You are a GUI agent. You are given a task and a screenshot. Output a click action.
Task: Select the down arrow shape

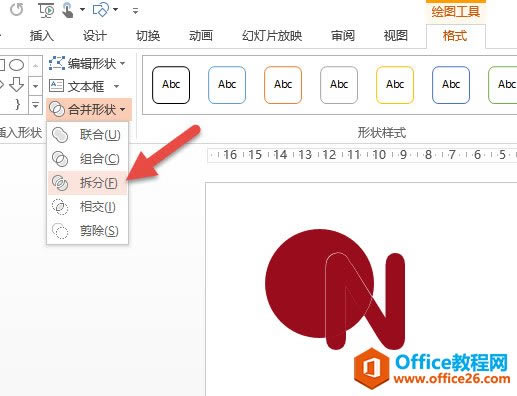coord(16,84)
